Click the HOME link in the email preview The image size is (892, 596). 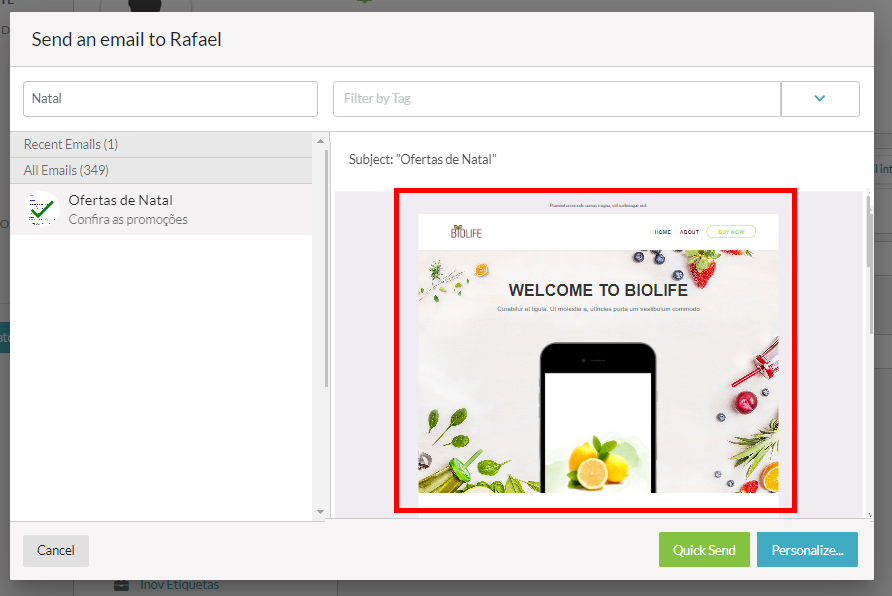click(x=663, y=232)
